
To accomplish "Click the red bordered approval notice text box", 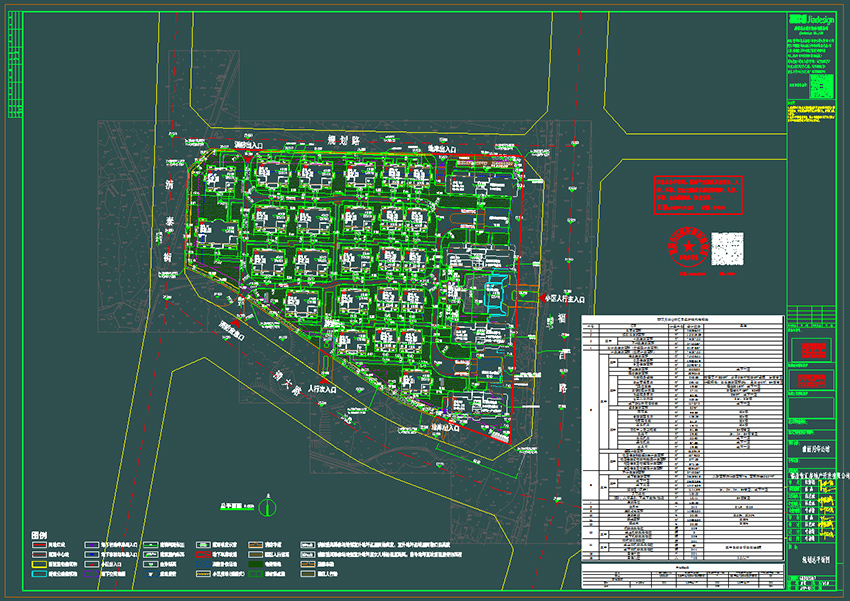I will click(700, 195).
